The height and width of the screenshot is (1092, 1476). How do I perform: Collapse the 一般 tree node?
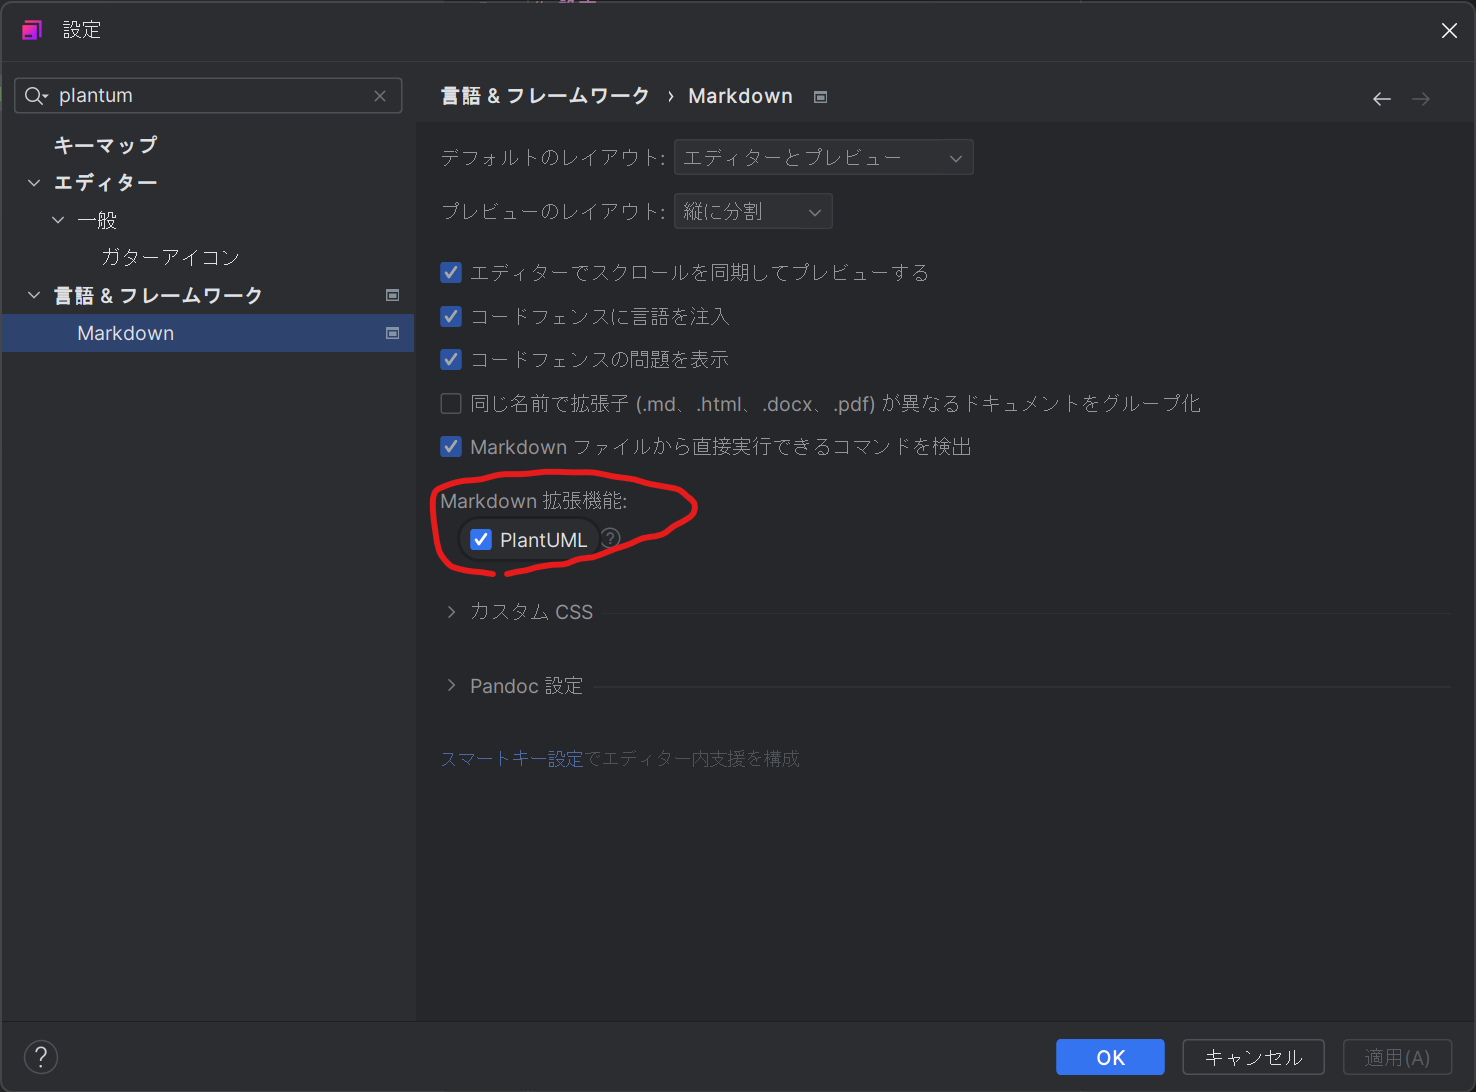[58, 220]
